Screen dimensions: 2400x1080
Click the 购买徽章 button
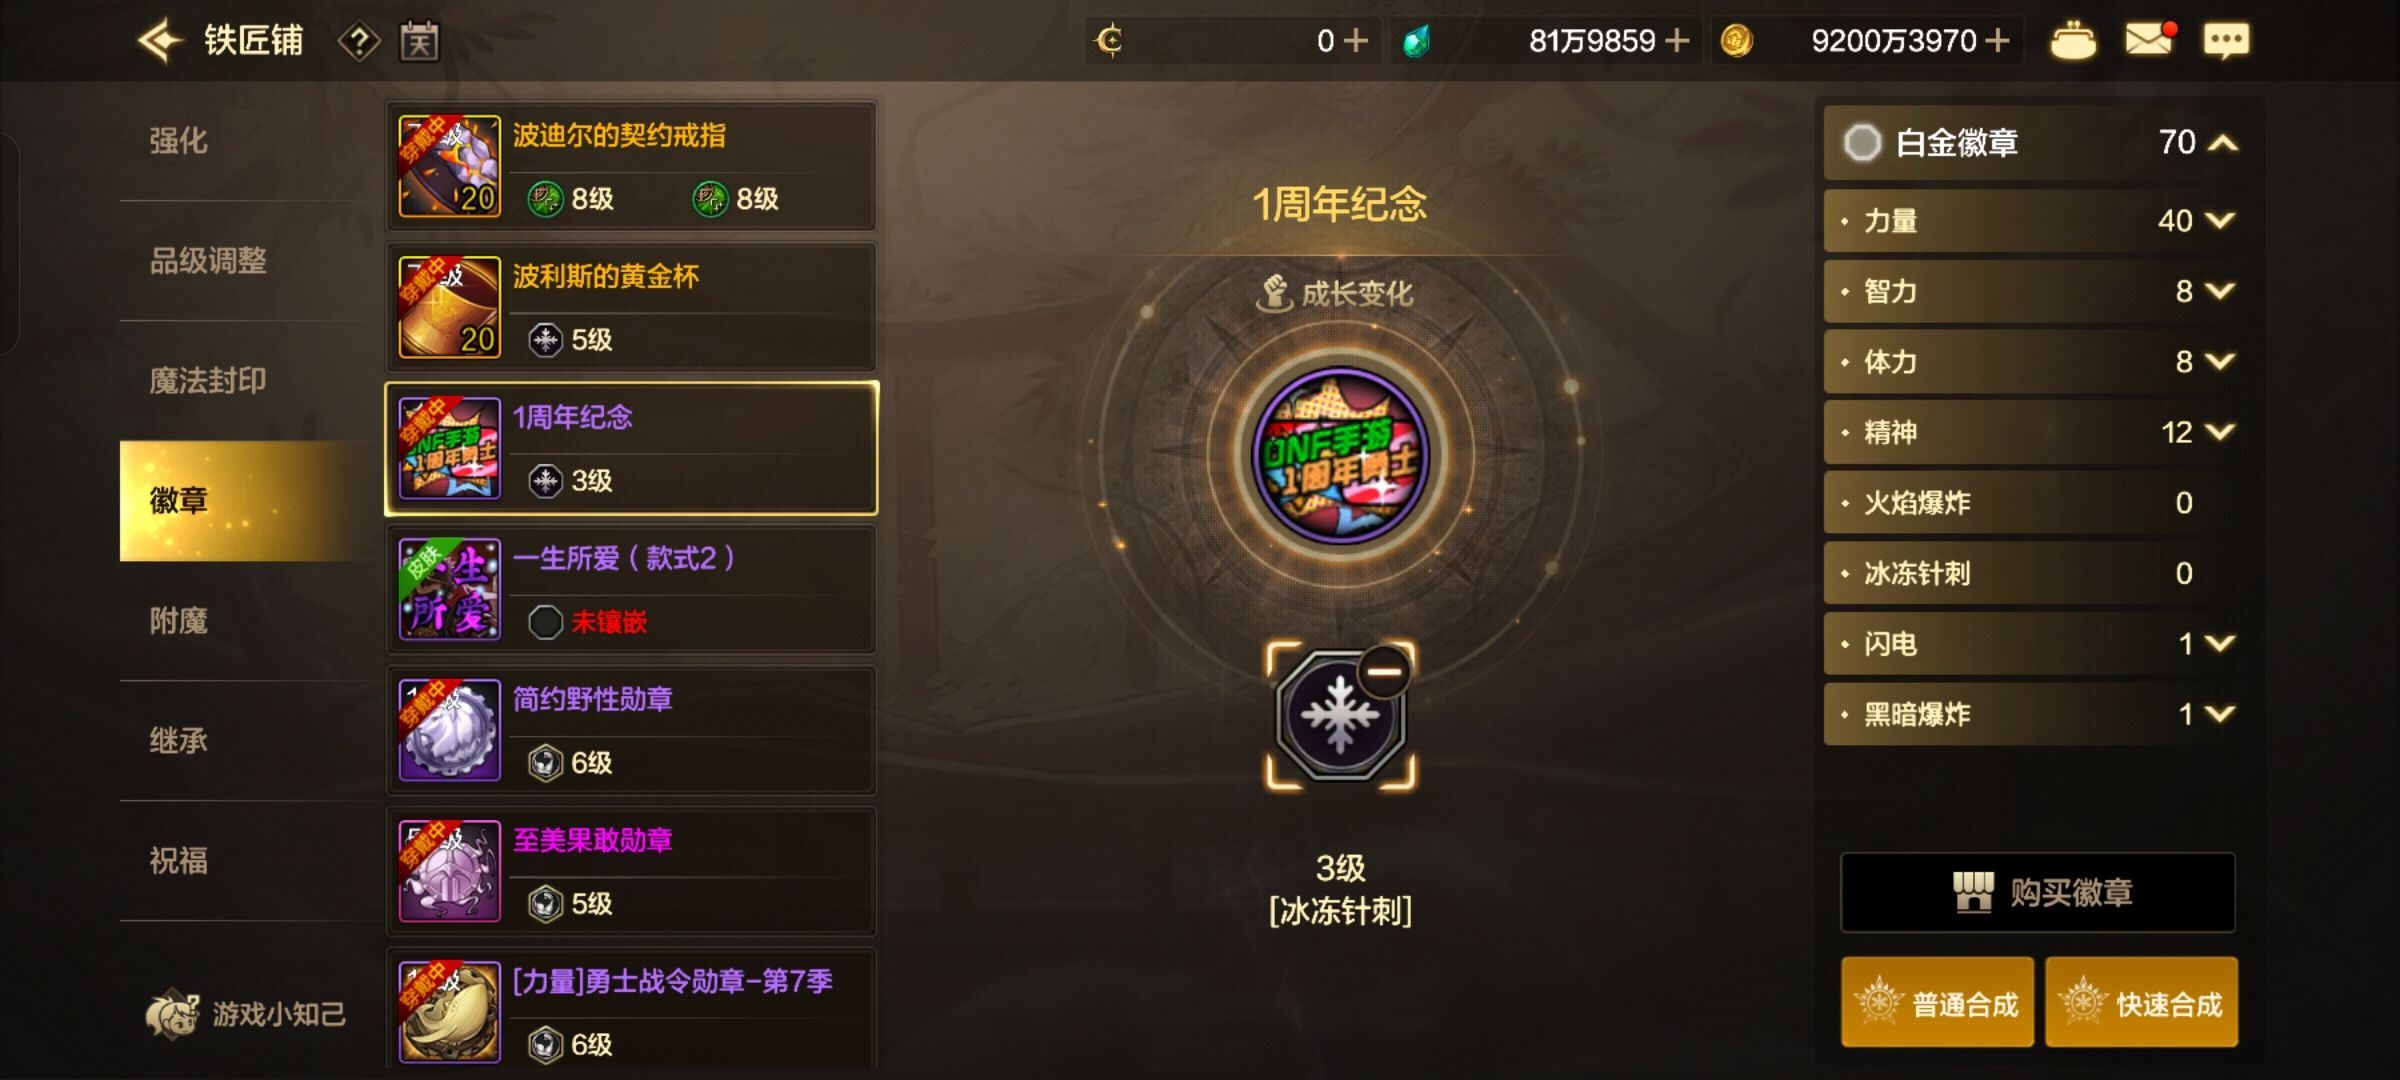pos(2038,892)
